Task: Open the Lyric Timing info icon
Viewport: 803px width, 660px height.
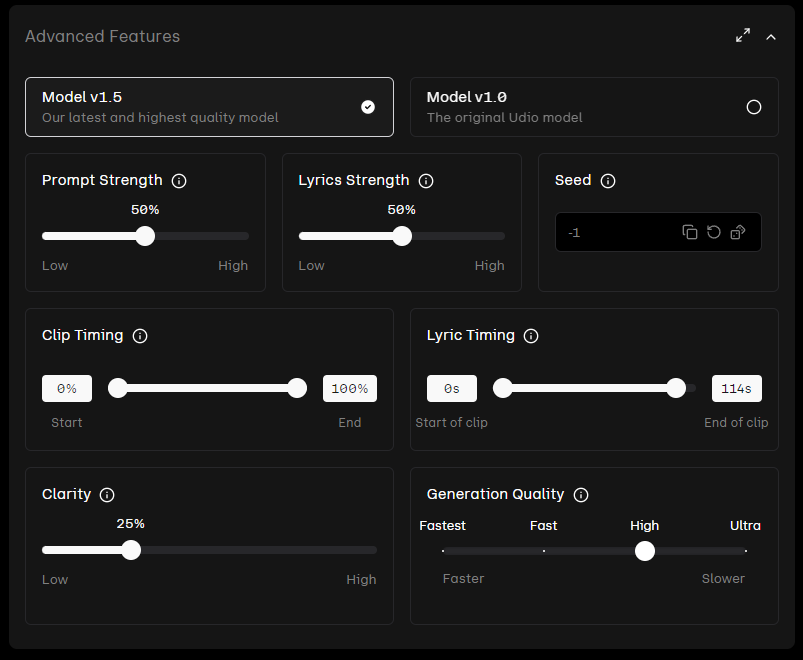Action: (x=531, y=336)
